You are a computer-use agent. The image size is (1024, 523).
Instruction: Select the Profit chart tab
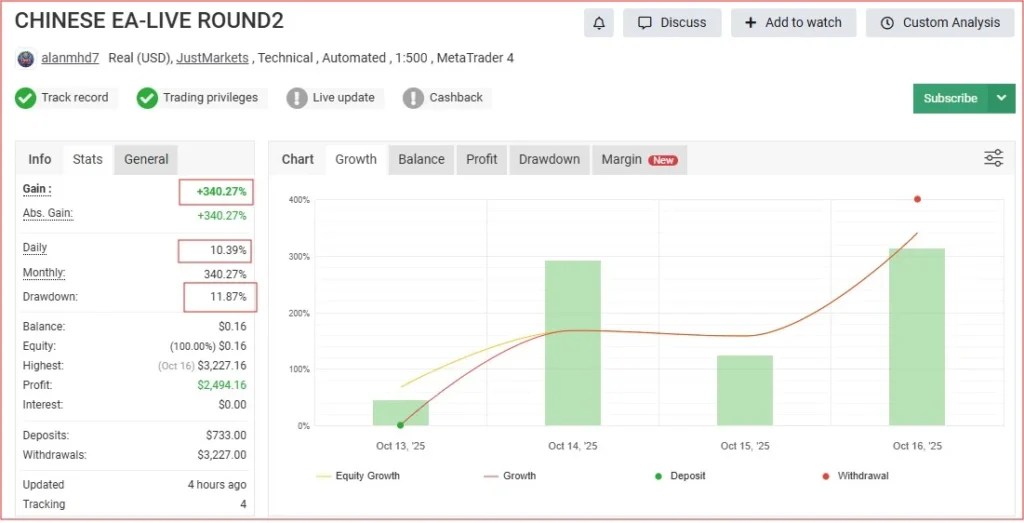[x=482, y=159]
